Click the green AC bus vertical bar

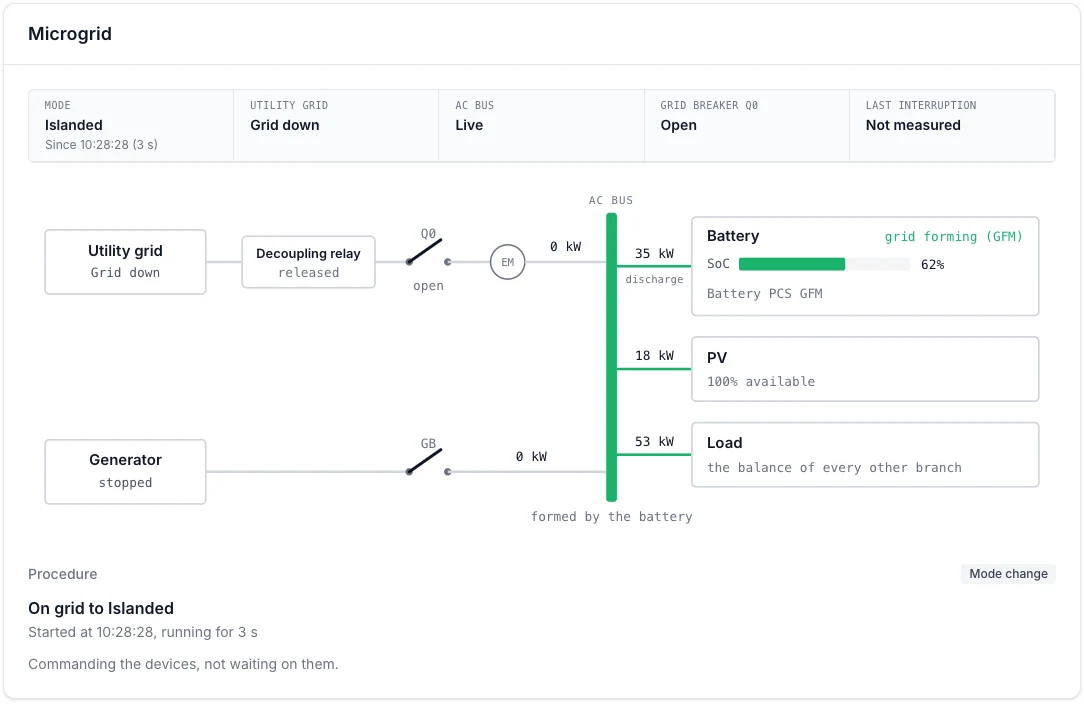click(611, 357)
